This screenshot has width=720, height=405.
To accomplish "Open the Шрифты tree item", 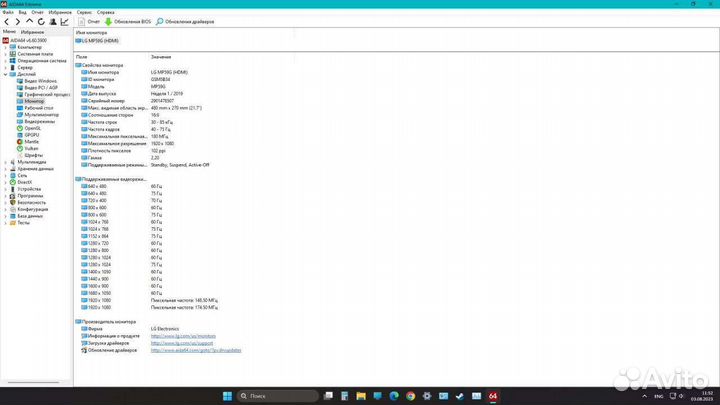I will pos(30,155).
